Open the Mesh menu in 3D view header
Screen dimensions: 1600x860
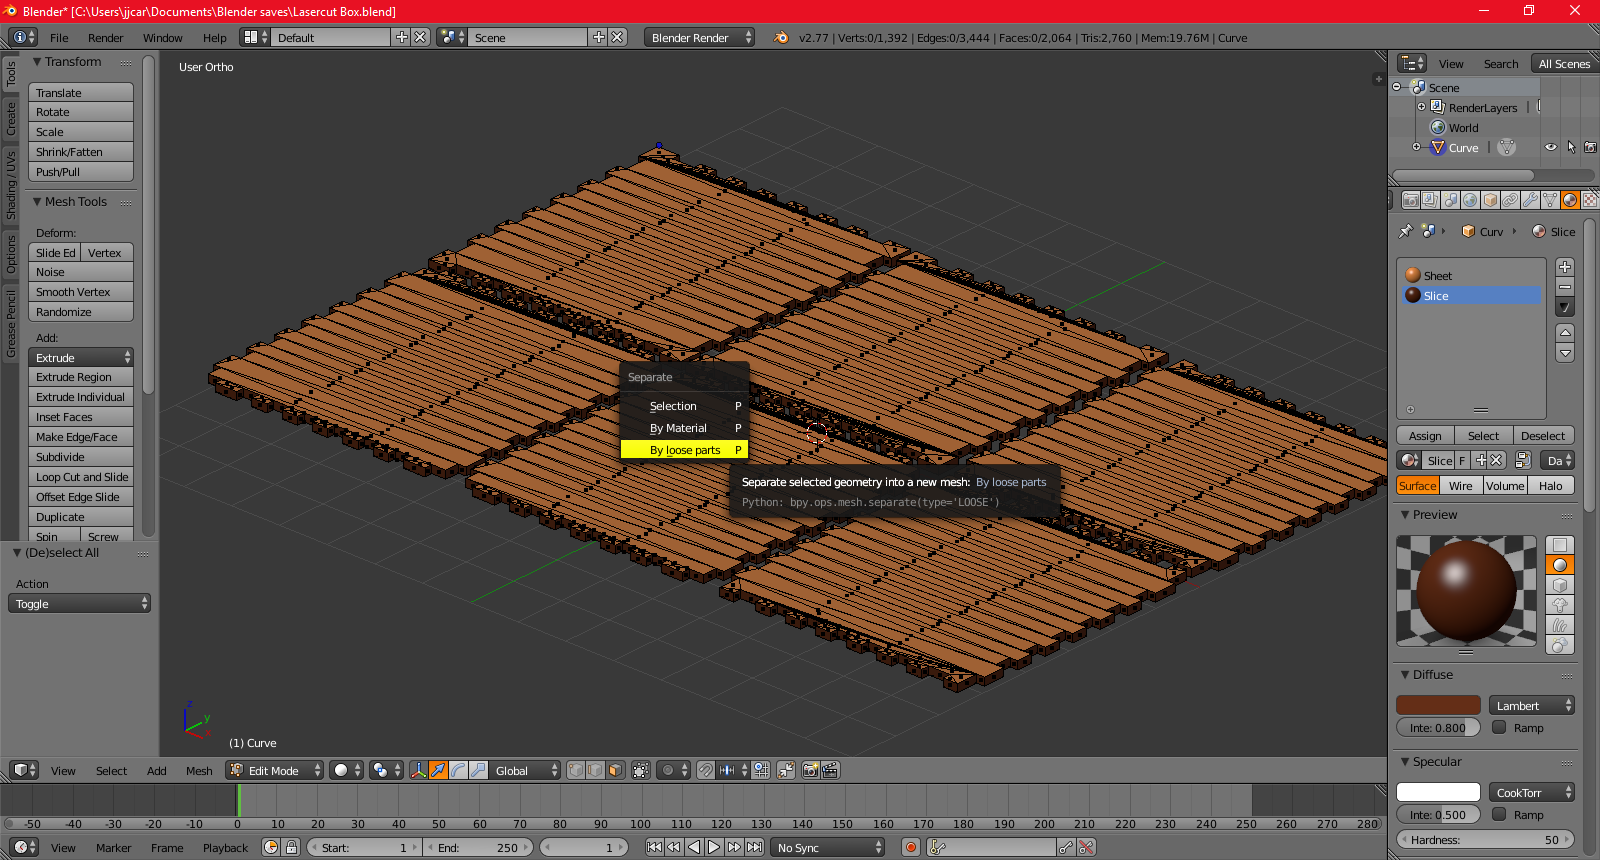(199, 771)
